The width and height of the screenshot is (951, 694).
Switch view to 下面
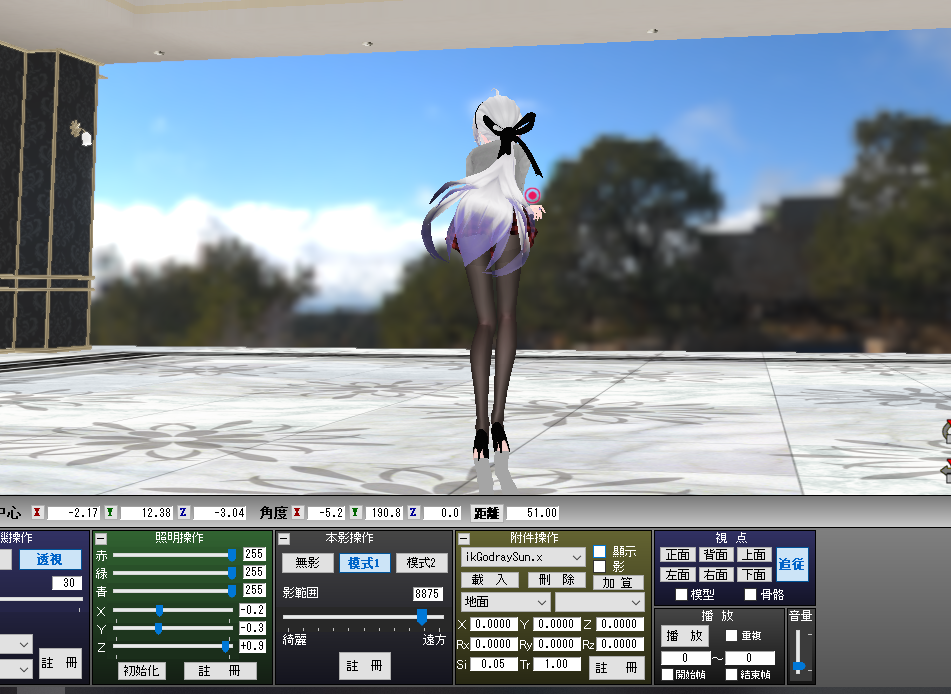(x=754, y=574)
